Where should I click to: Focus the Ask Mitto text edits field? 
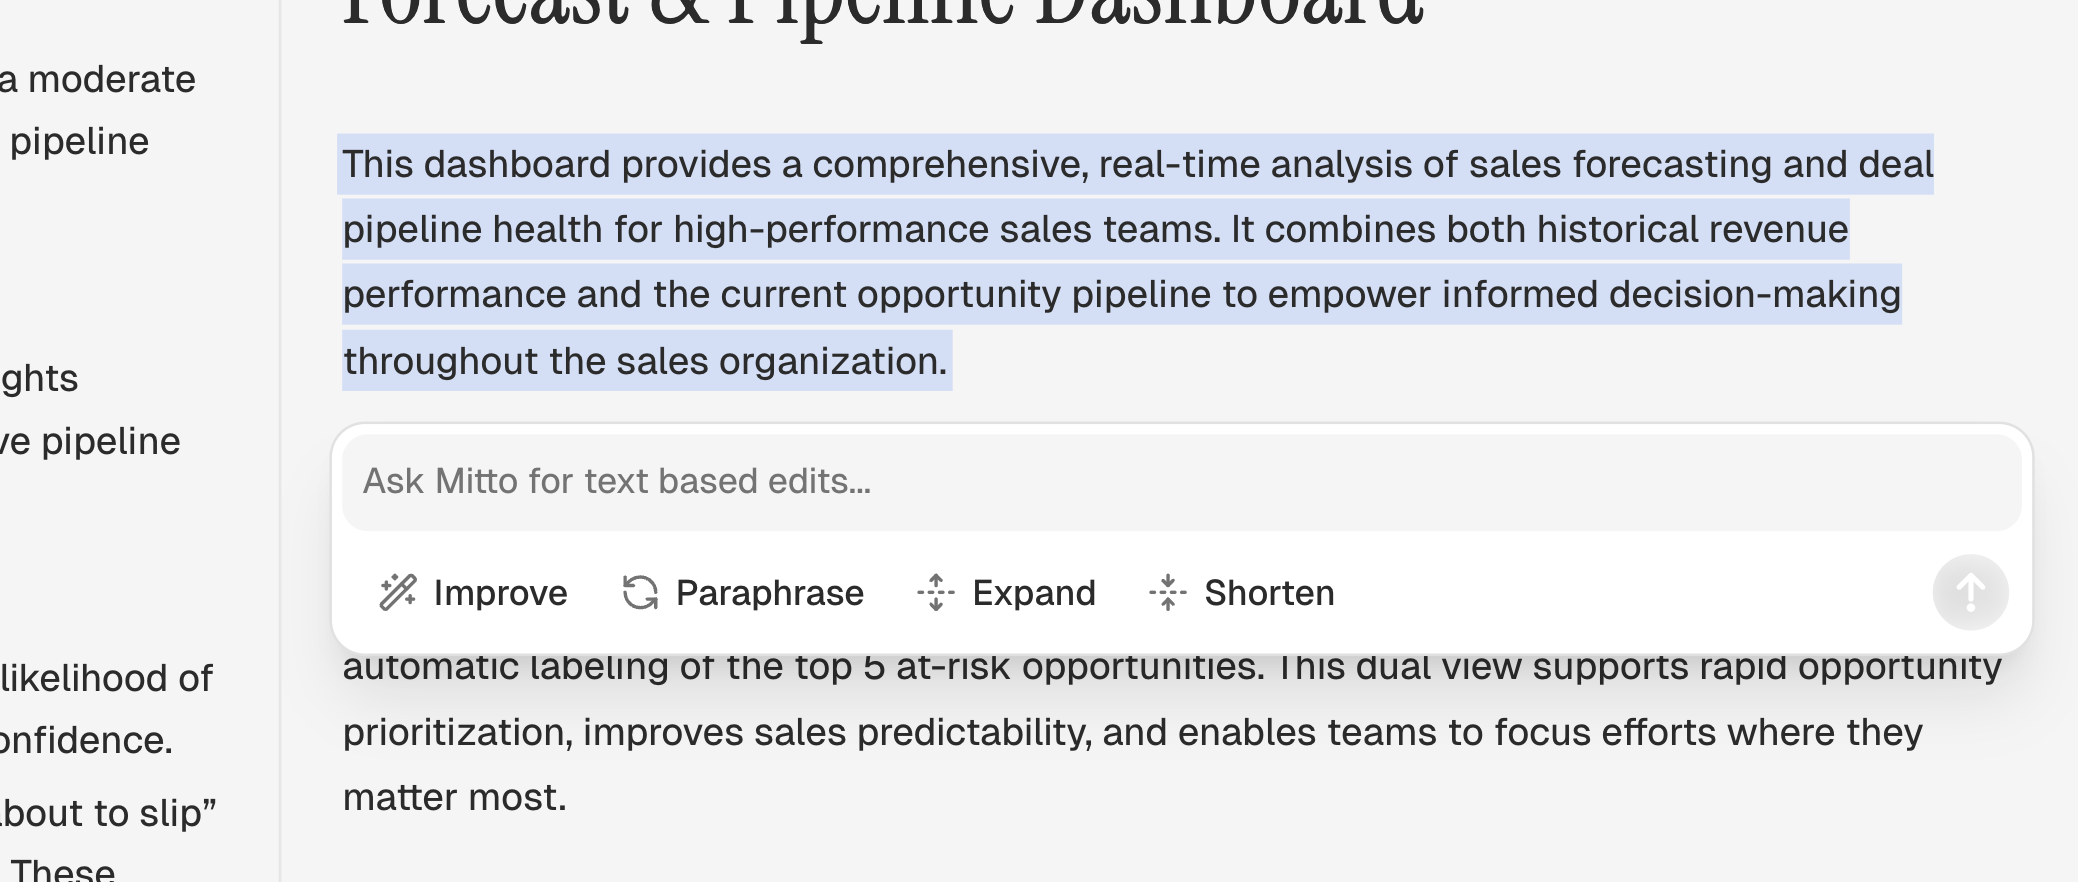click(x=1181, y=482)
